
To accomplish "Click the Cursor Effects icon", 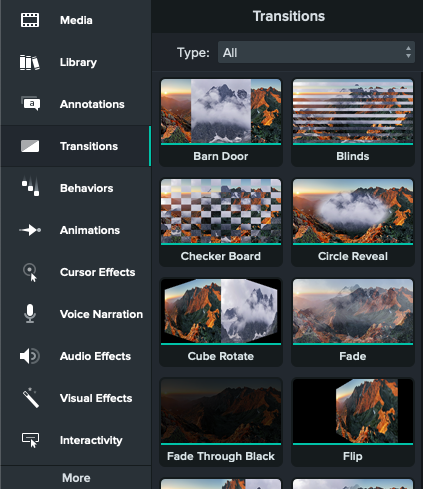I will (30, 272).
